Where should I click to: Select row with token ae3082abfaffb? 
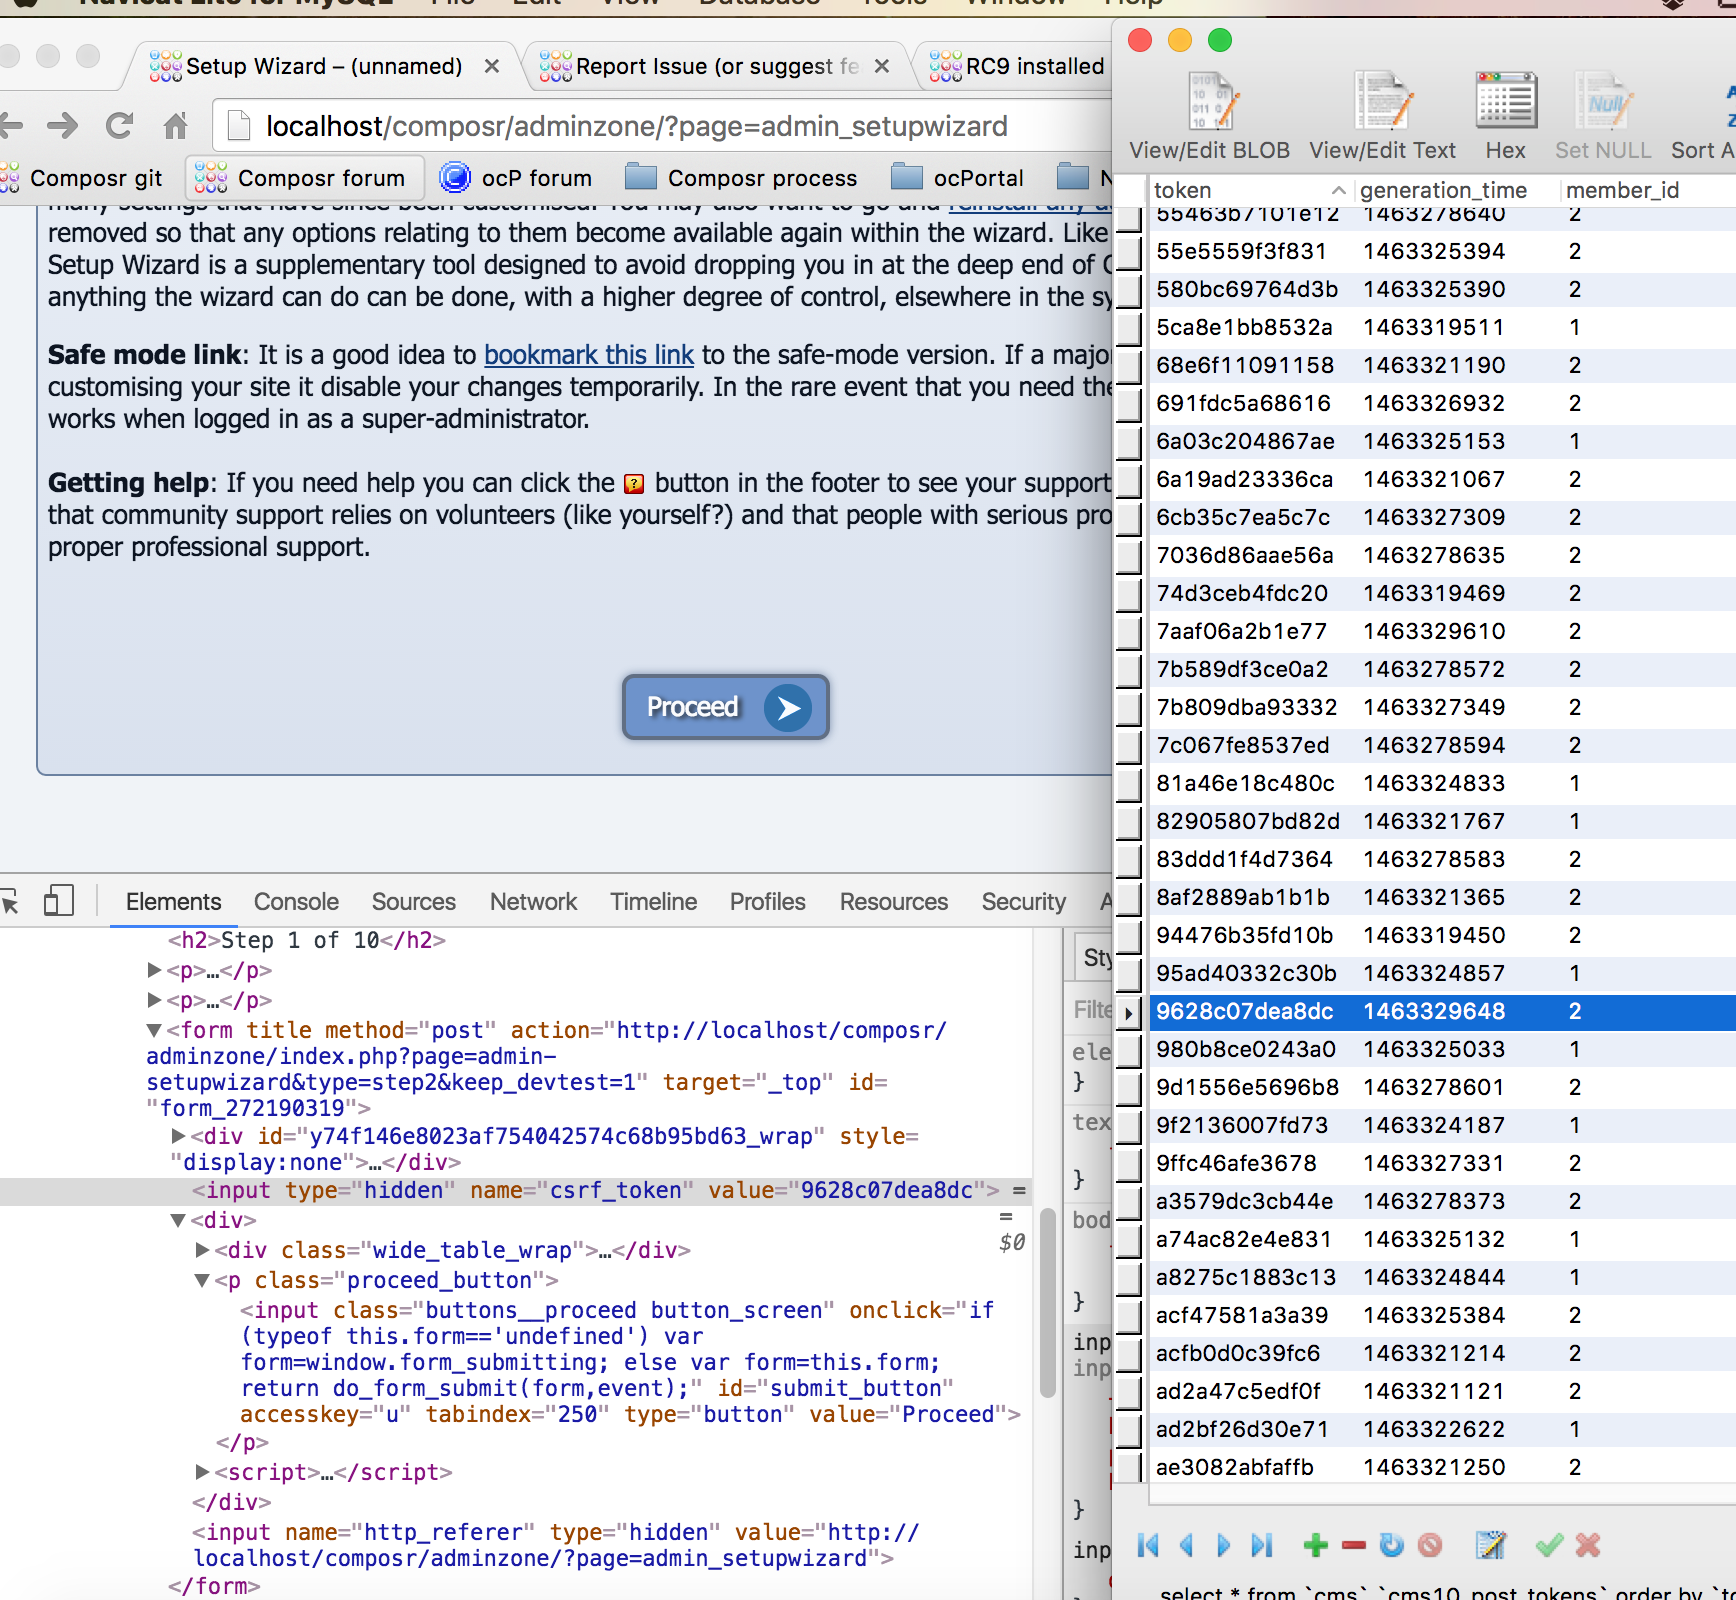(1442, 1467)
